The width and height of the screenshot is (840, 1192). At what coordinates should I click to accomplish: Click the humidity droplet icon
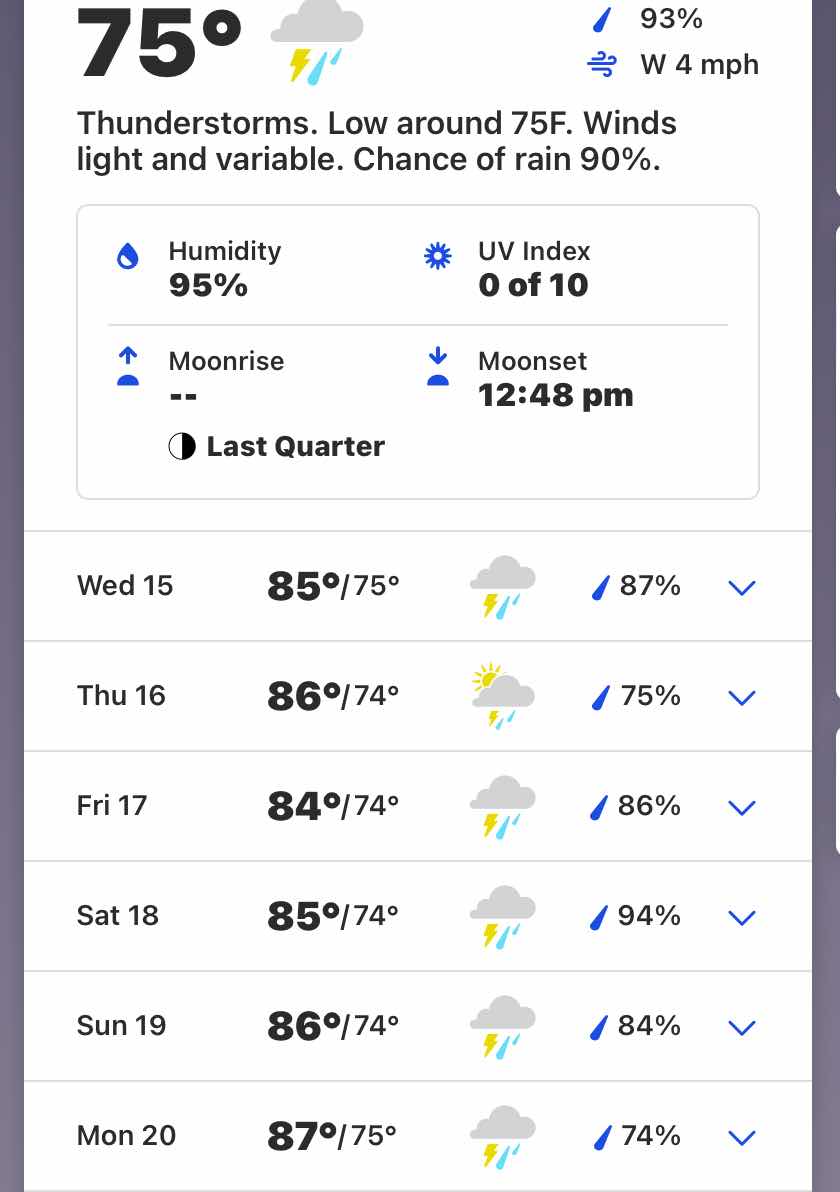tap(128, 256)
